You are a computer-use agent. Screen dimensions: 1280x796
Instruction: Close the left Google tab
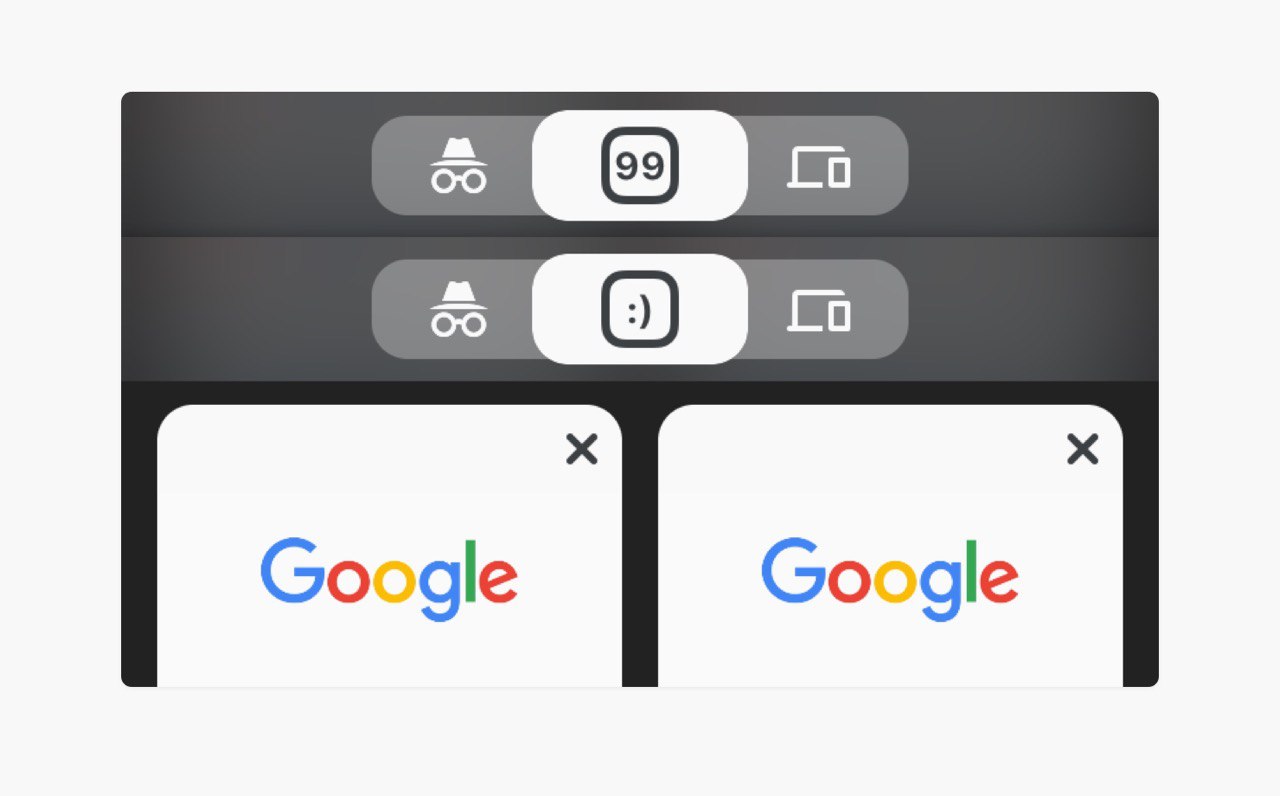581,450
